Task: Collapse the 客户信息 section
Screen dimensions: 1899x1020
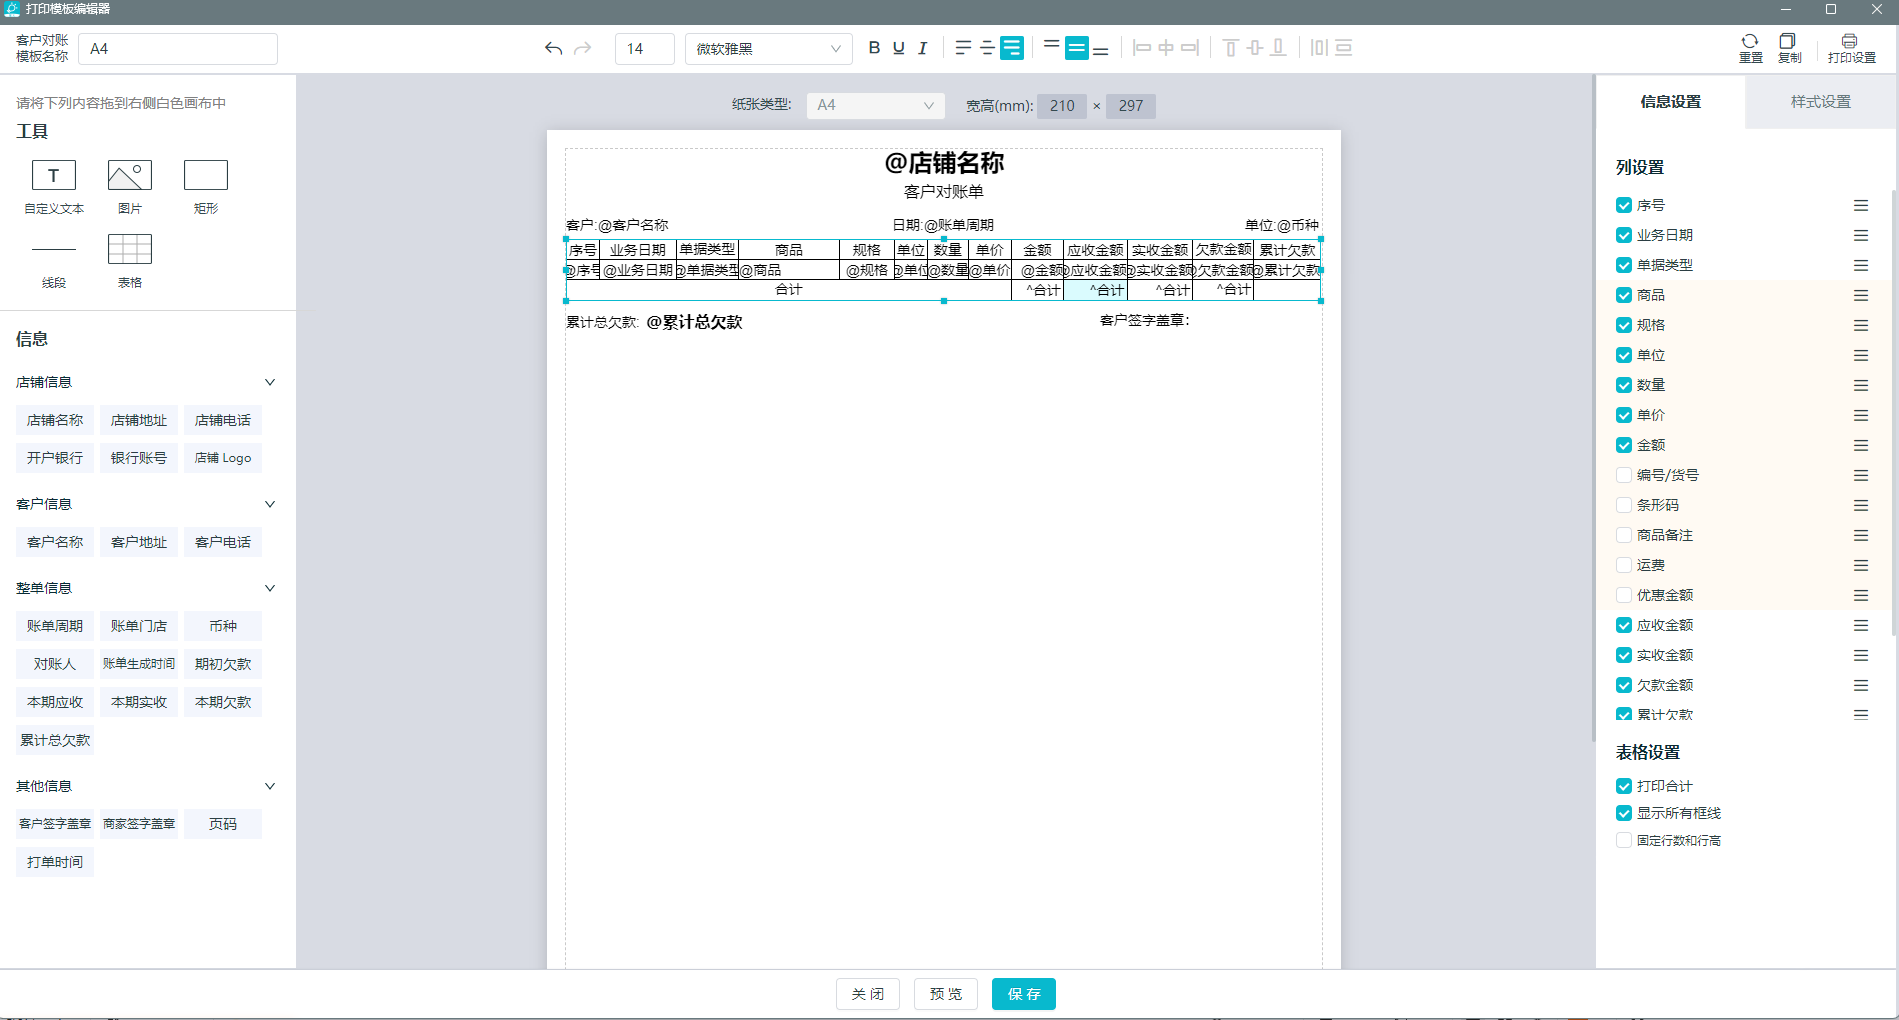Action: 269,504
